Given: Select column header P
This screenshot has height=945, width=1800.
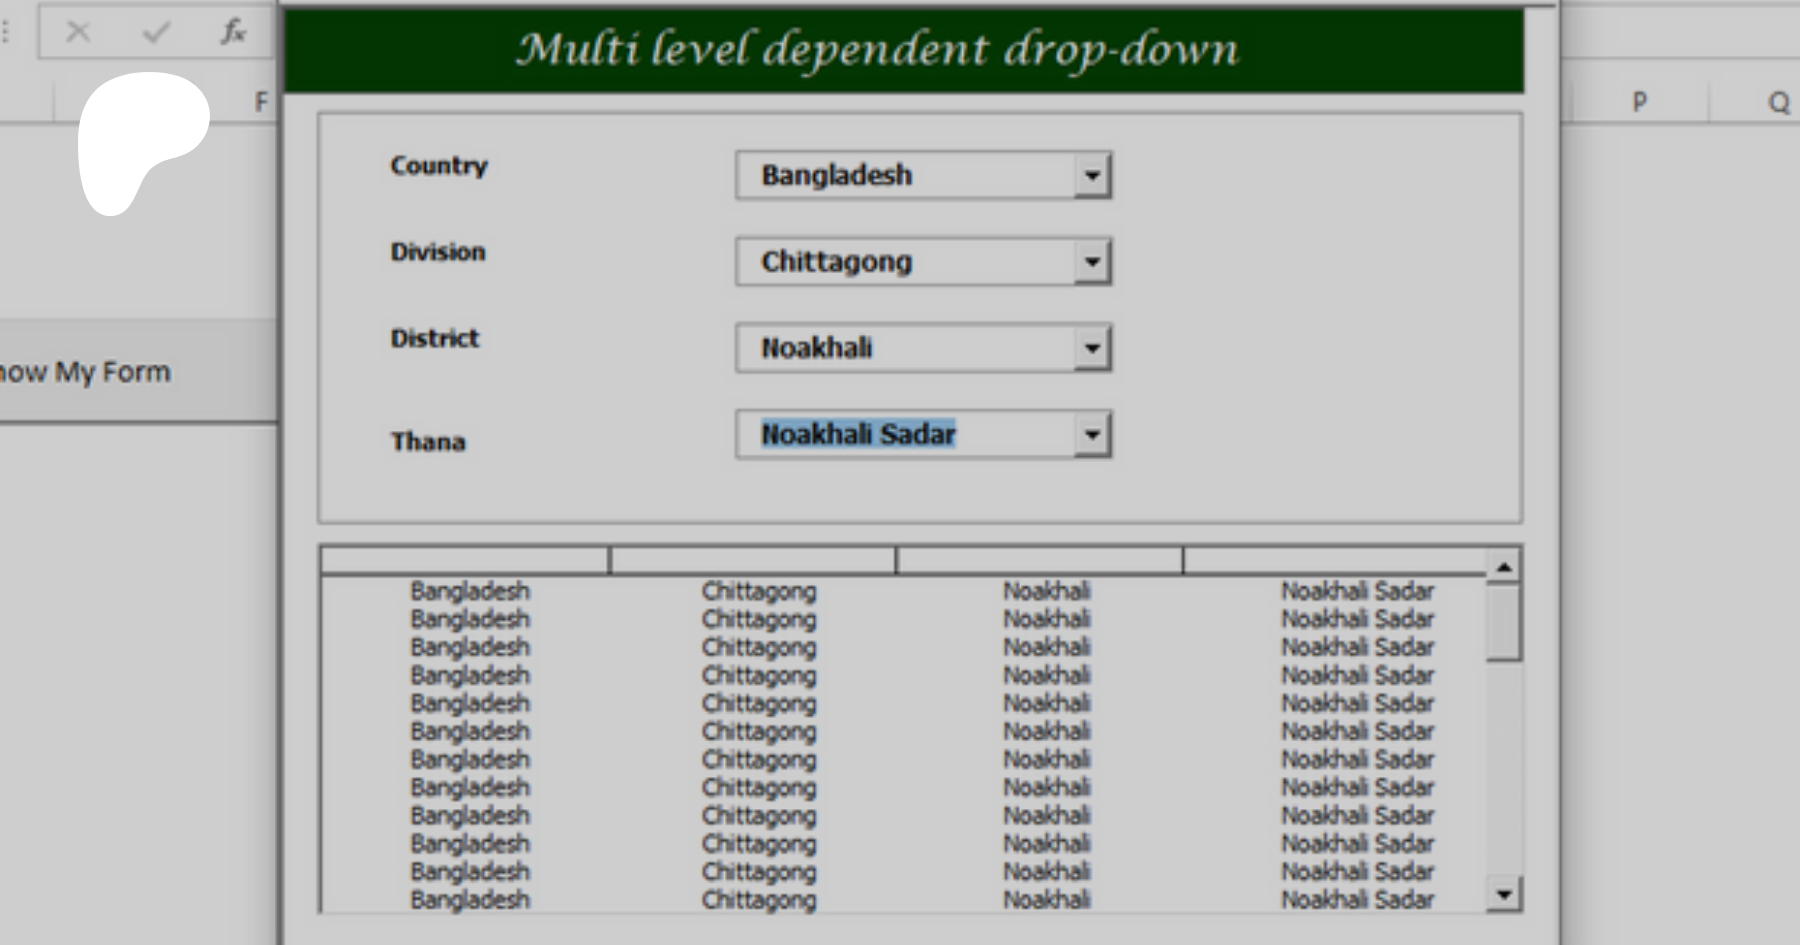Looking at the screenshot, I should coord(1639,102).
